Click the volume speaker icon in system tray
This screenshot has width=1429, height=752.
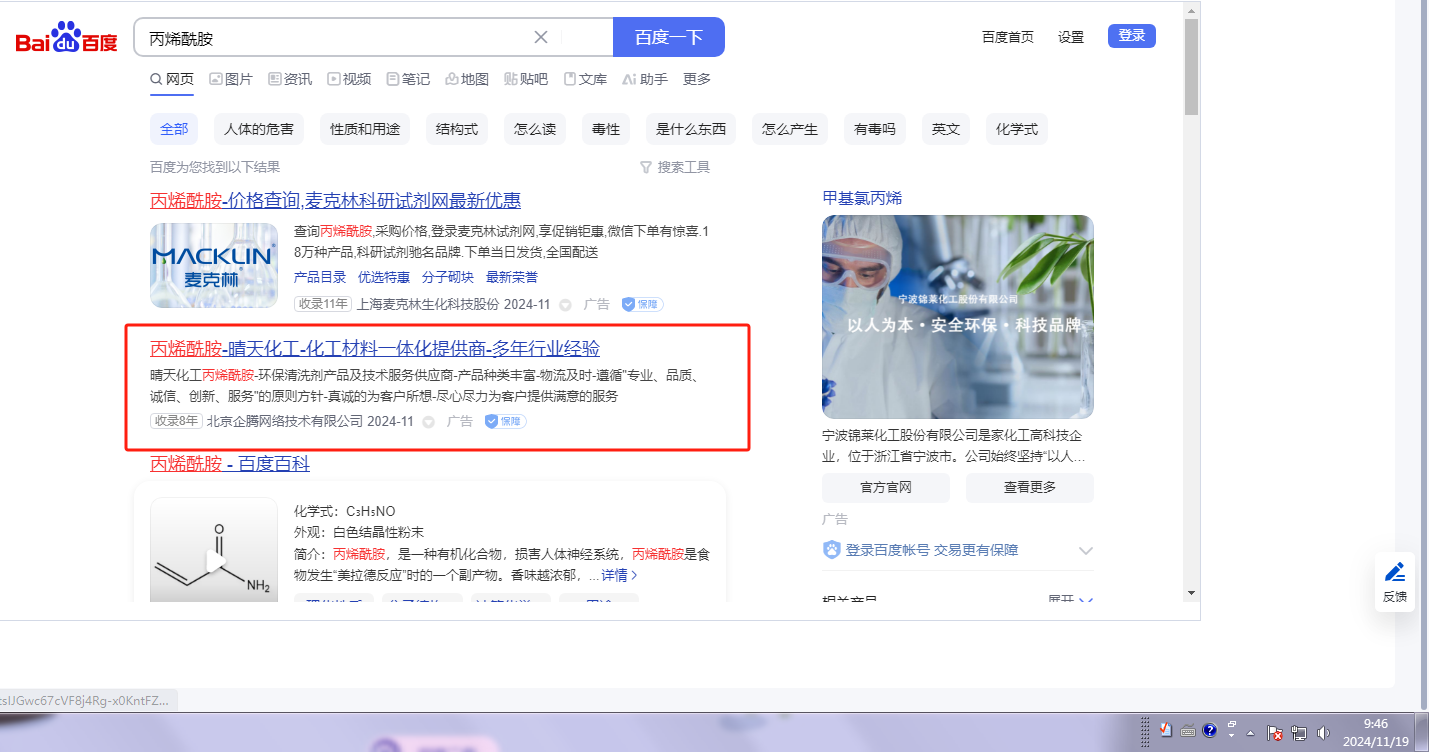point(1324,733)
